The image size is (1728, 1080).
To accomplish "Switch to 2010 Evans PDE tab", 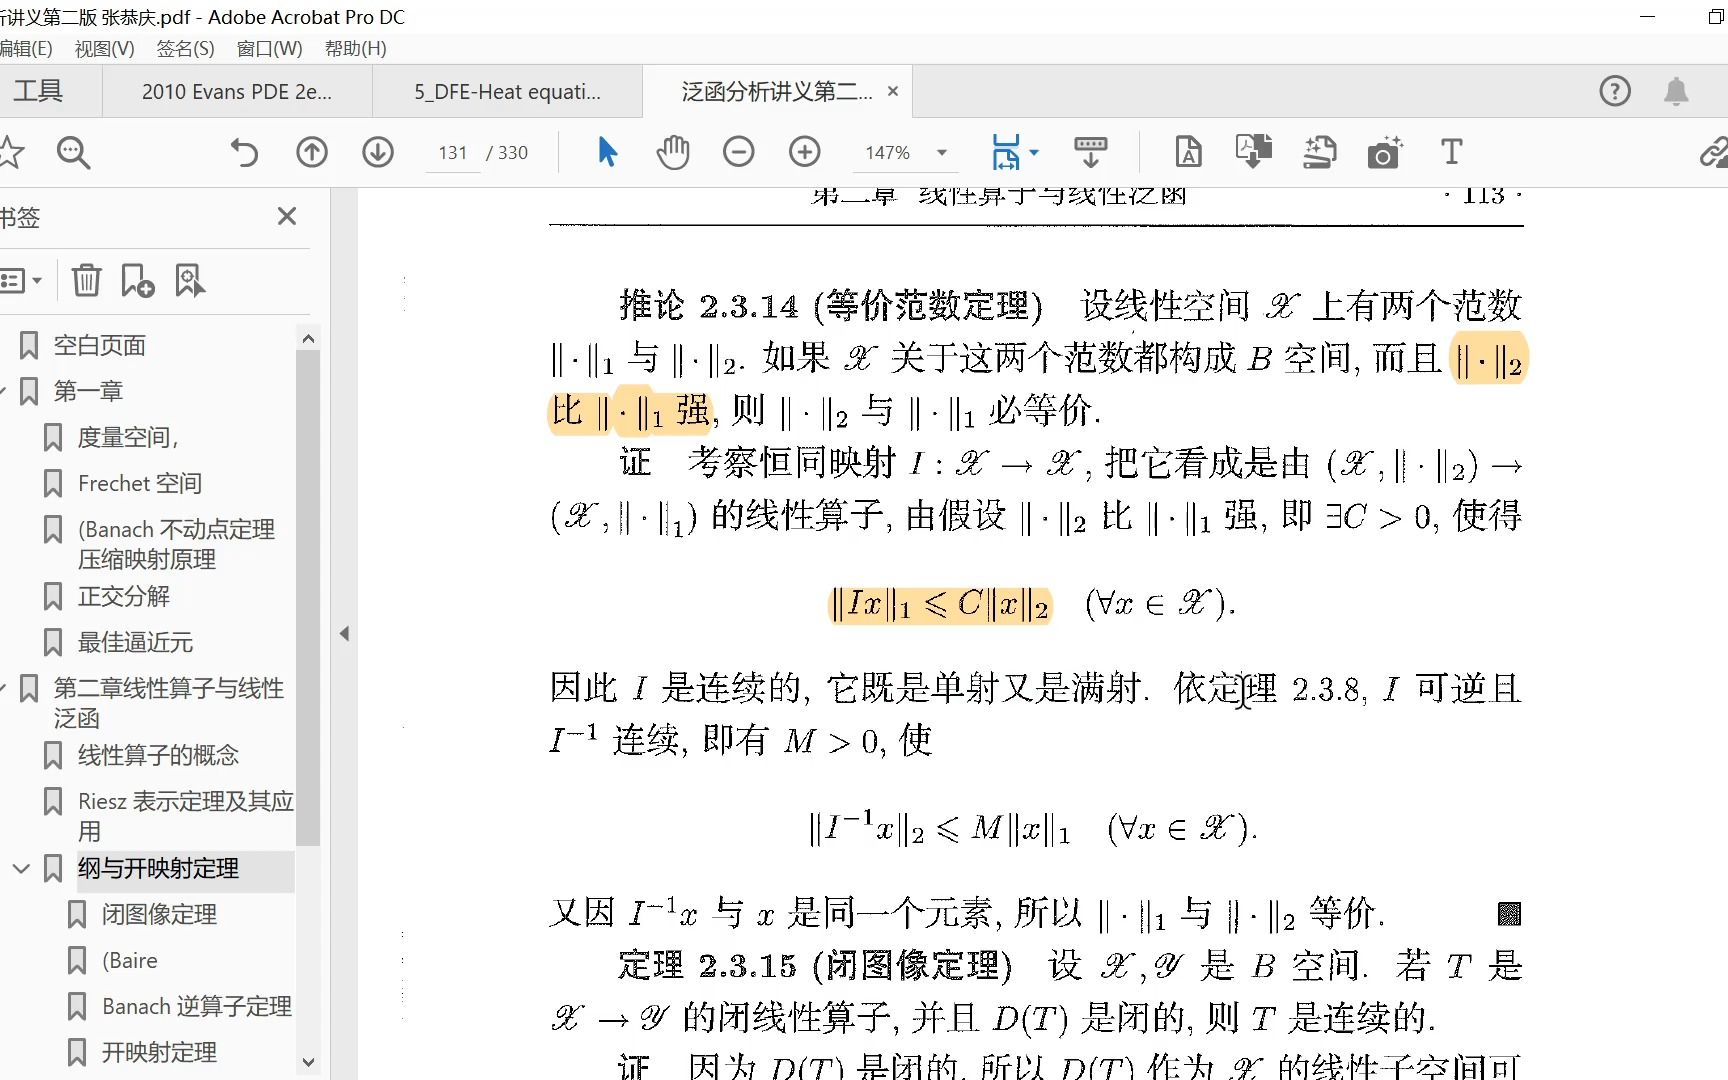I will tap(237, 92).
